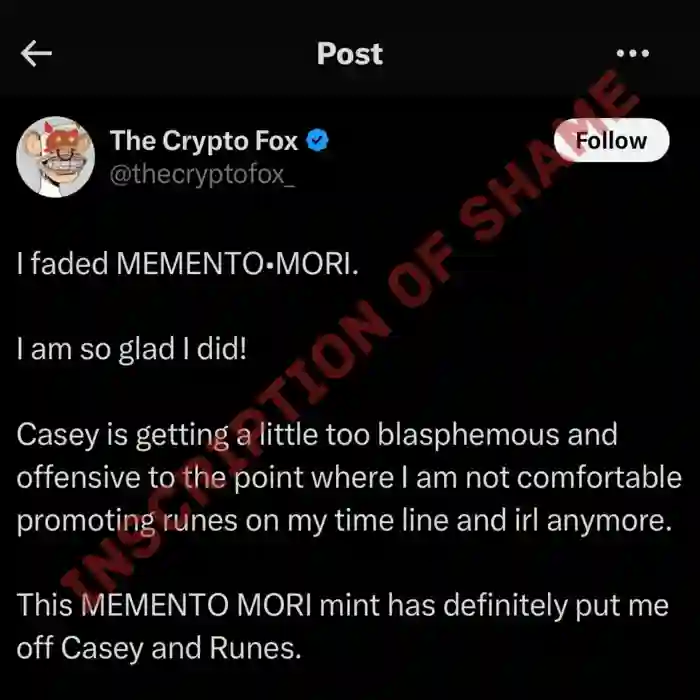The width and height of the screenshot is (700, 700).
Task: Click the red word SHAME in watermark
Action: [549, 156]
